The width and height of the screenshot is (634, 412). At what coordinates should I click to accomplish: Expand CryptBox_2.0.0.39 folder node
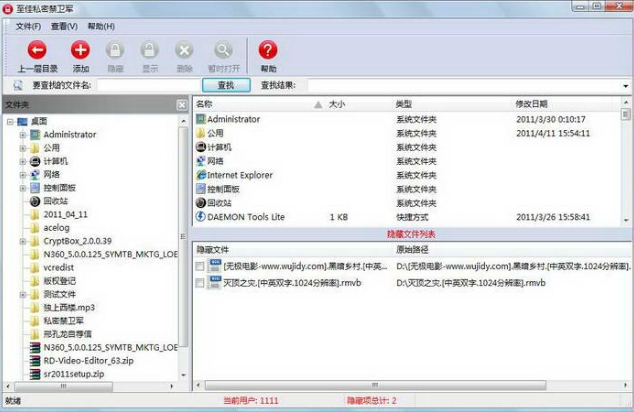(x=23, y=241)
